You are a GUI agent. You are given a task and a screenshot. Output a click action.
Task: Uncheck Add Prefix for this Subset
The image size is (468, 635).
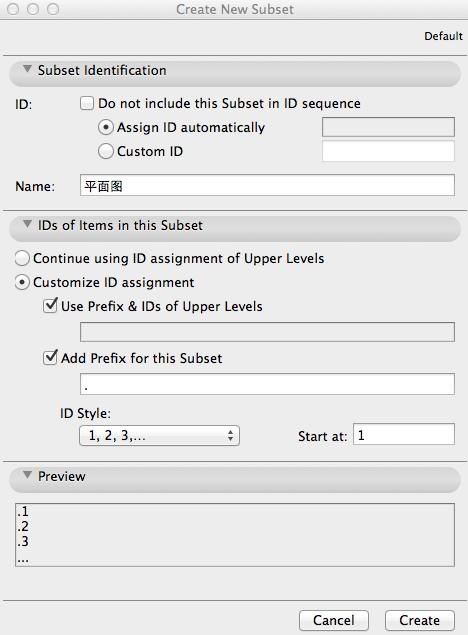[x=50, y=358]
